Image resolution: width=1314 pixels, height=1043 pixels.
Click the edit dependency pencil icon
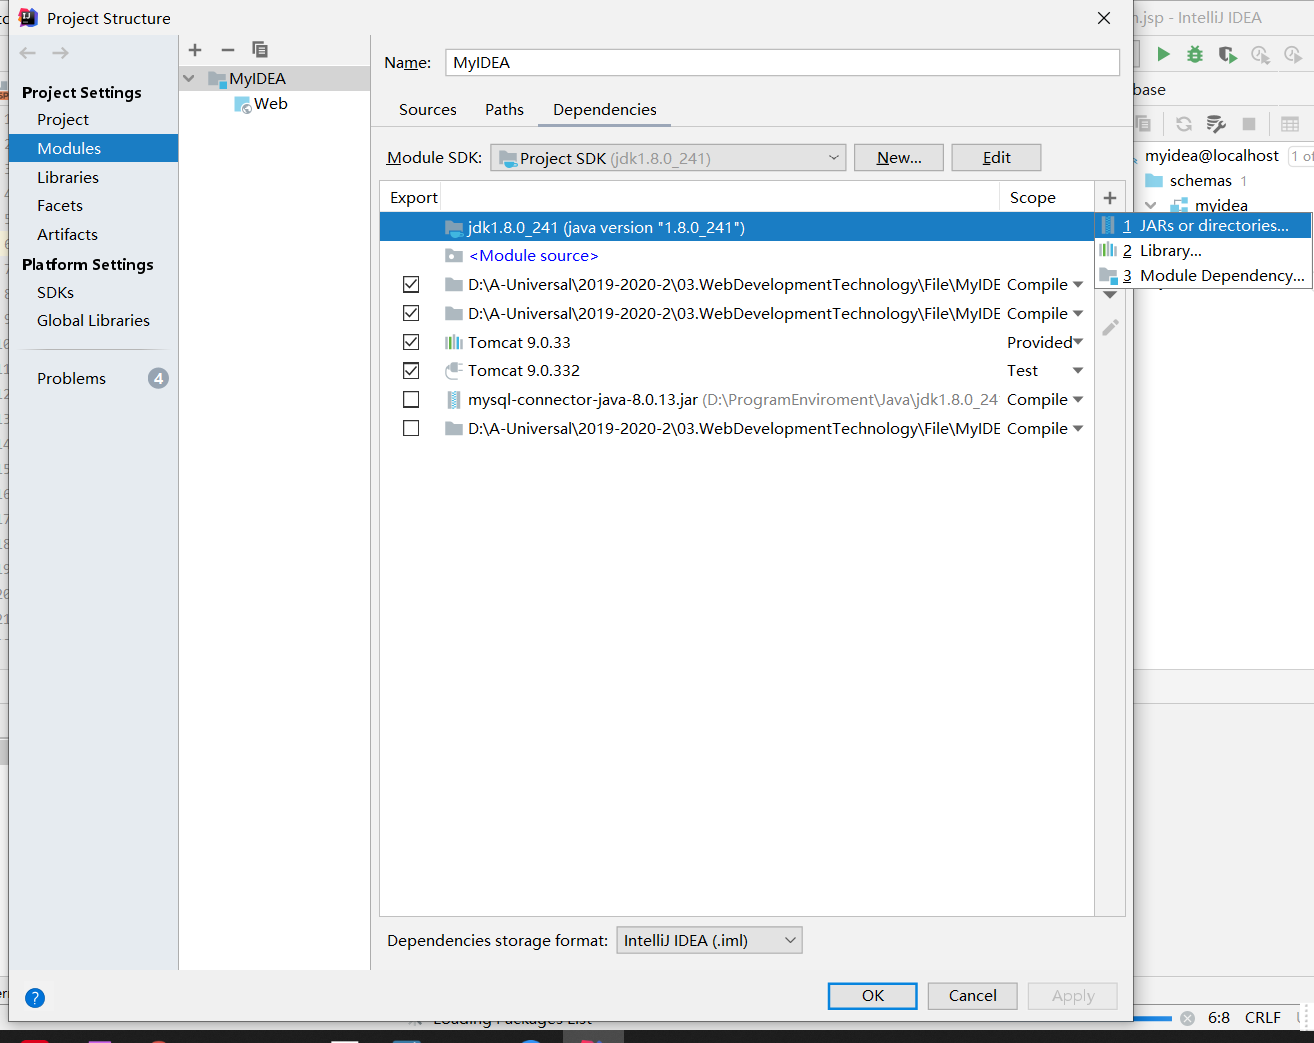(1110, 328)
